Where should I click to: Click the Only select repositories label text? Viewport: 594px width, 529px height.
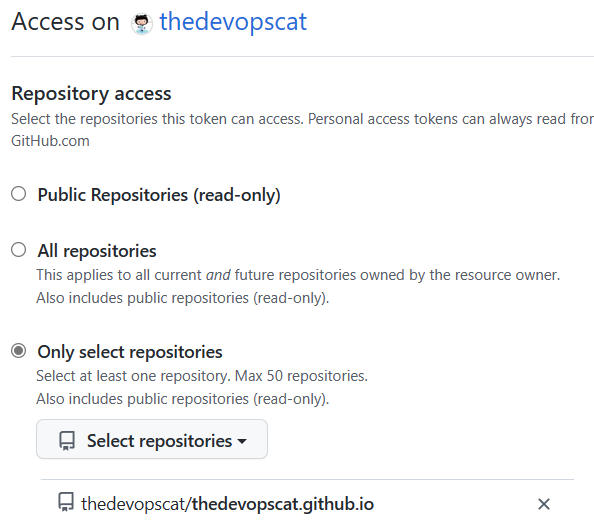point(130,352)
